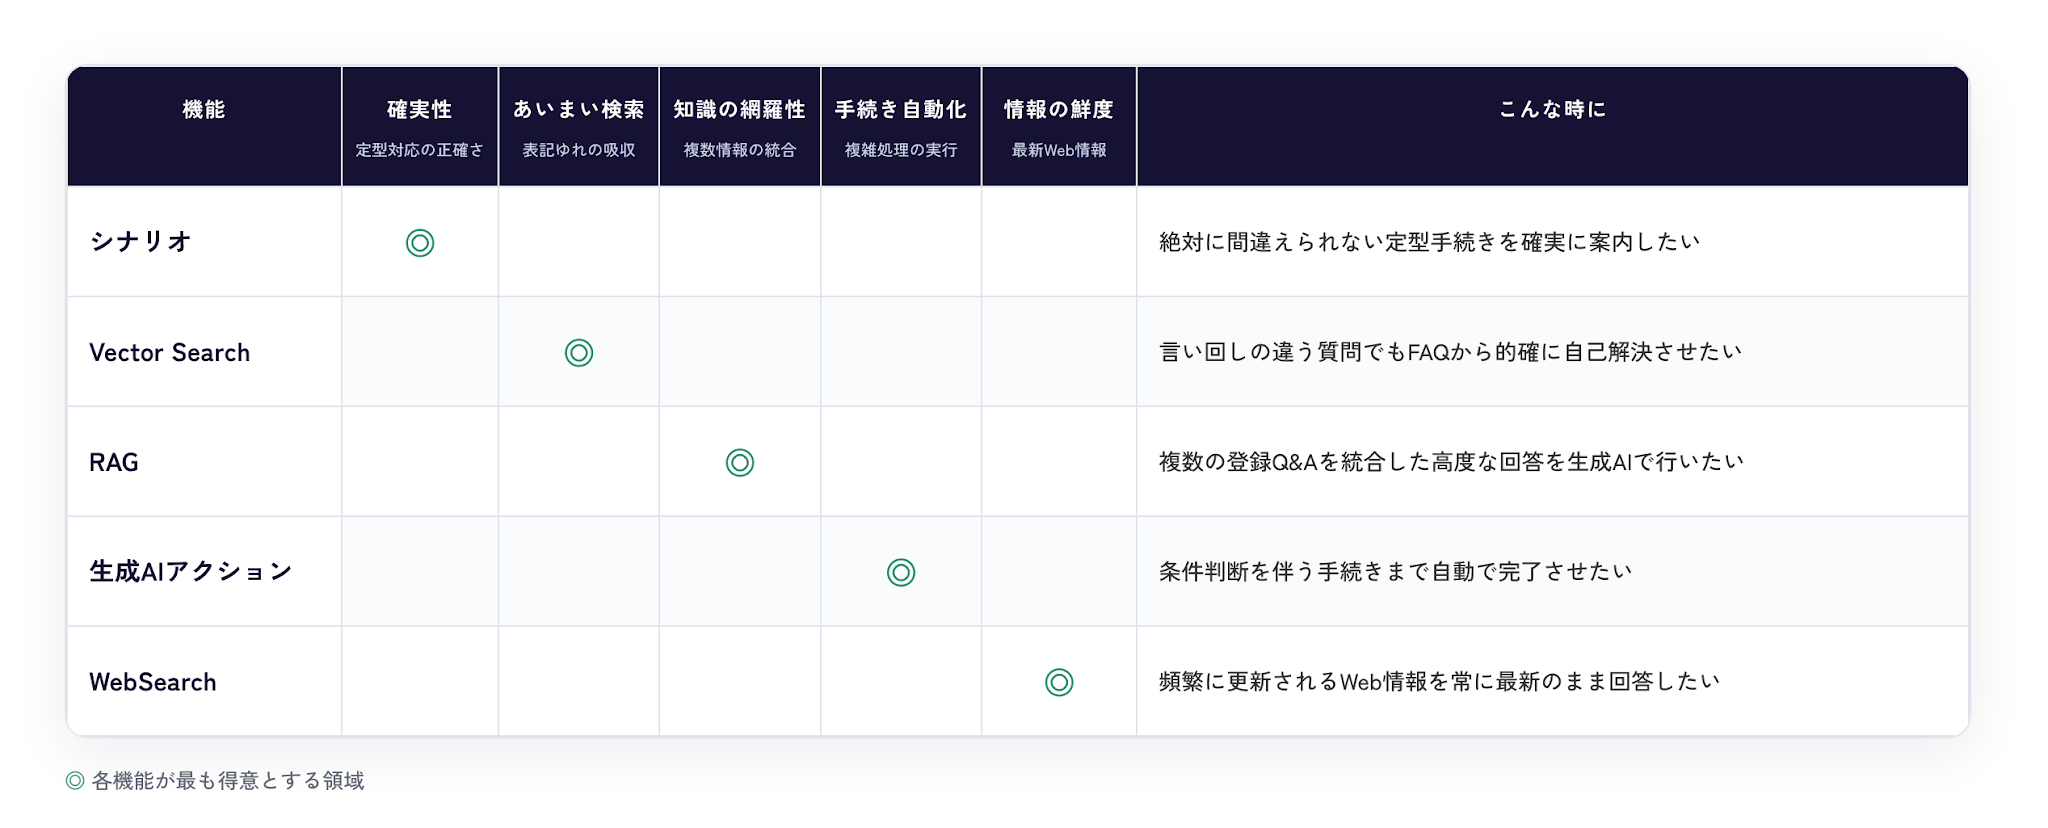The image size is (2048, 828).
Task: Click the double-circle mark in the RAG row
Action: [740, 462]
